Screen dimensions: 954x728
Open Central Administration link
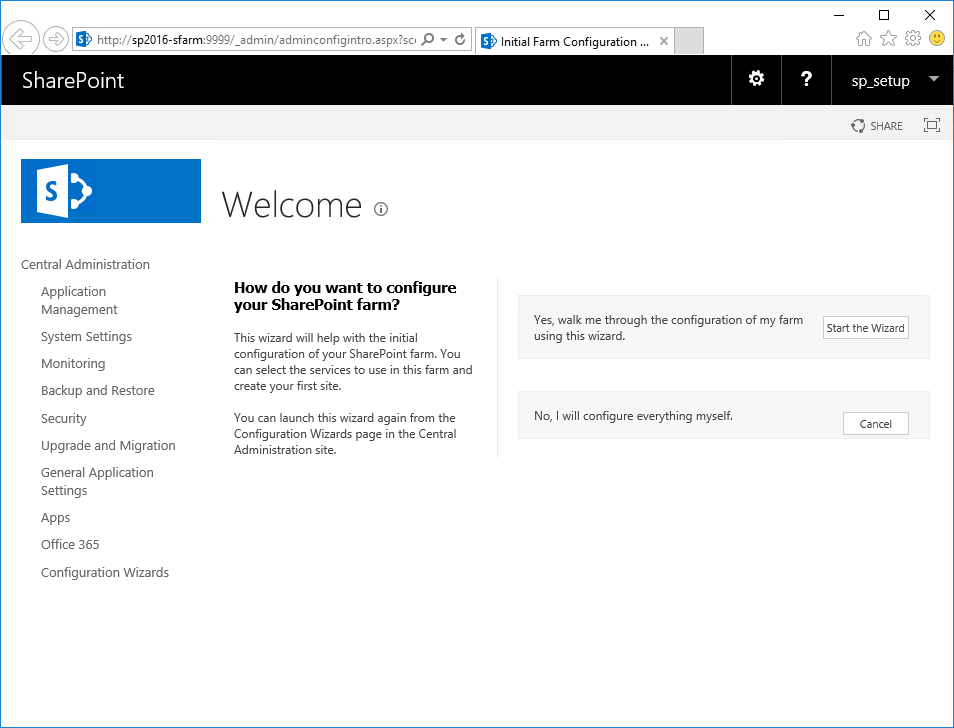[85, 265]
